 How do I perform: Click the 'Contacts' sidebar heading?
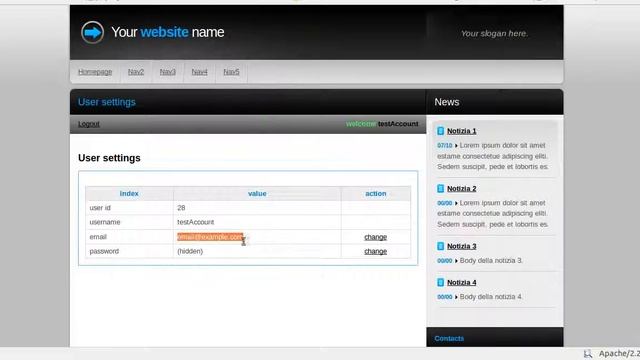pos(449,338)
